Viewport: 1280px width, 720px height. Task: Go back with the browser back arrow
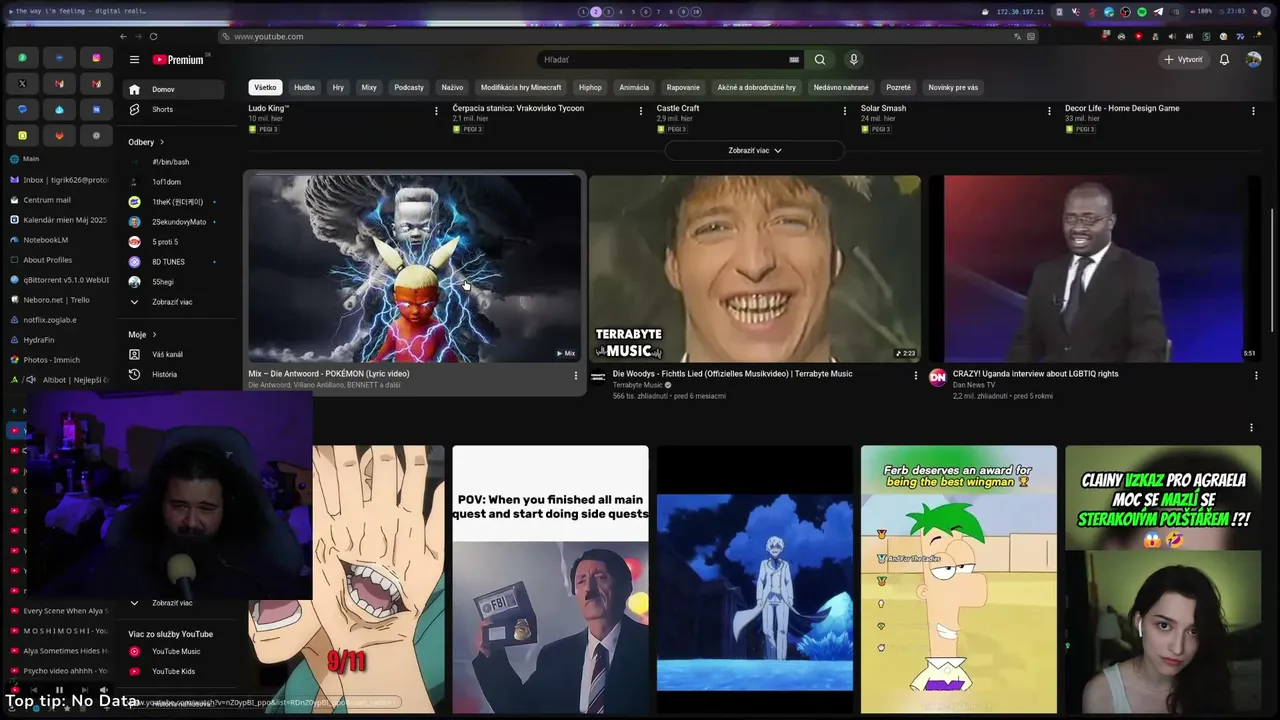tap(123, 37)
